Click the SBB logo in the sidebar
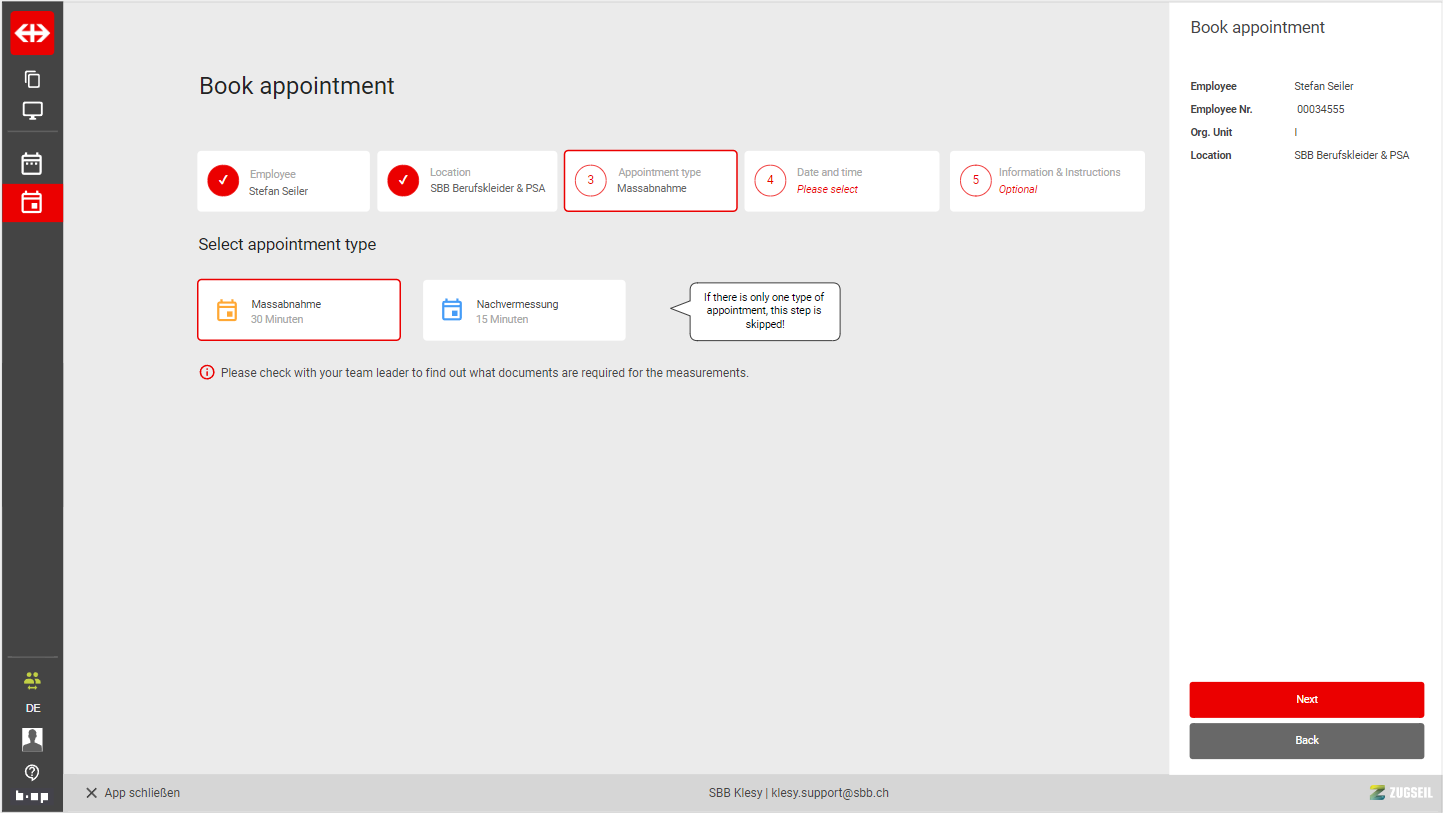The height and width of the screenshot is (813, 1443). coord(32,33)
